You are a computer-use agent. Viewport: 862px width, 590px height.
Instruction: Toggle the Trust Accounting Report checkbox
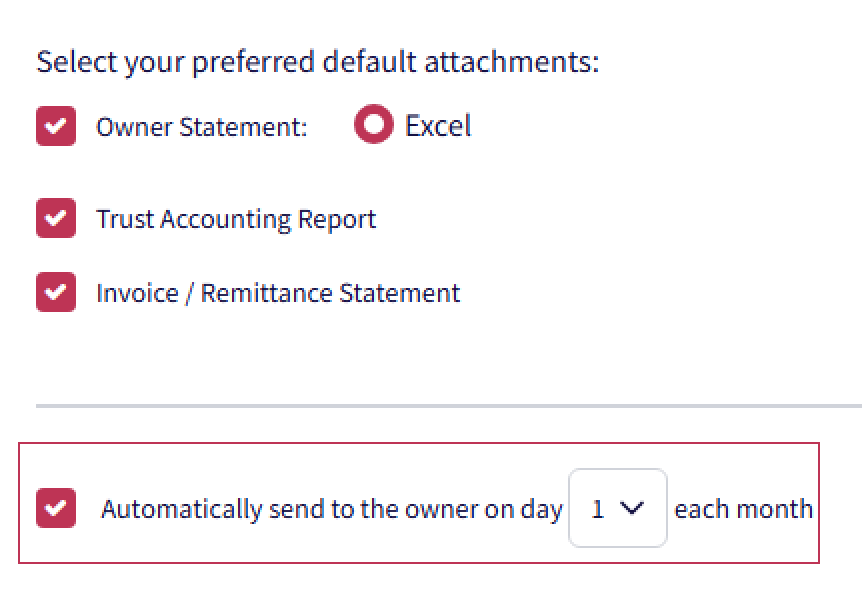[x=55, y=219]
